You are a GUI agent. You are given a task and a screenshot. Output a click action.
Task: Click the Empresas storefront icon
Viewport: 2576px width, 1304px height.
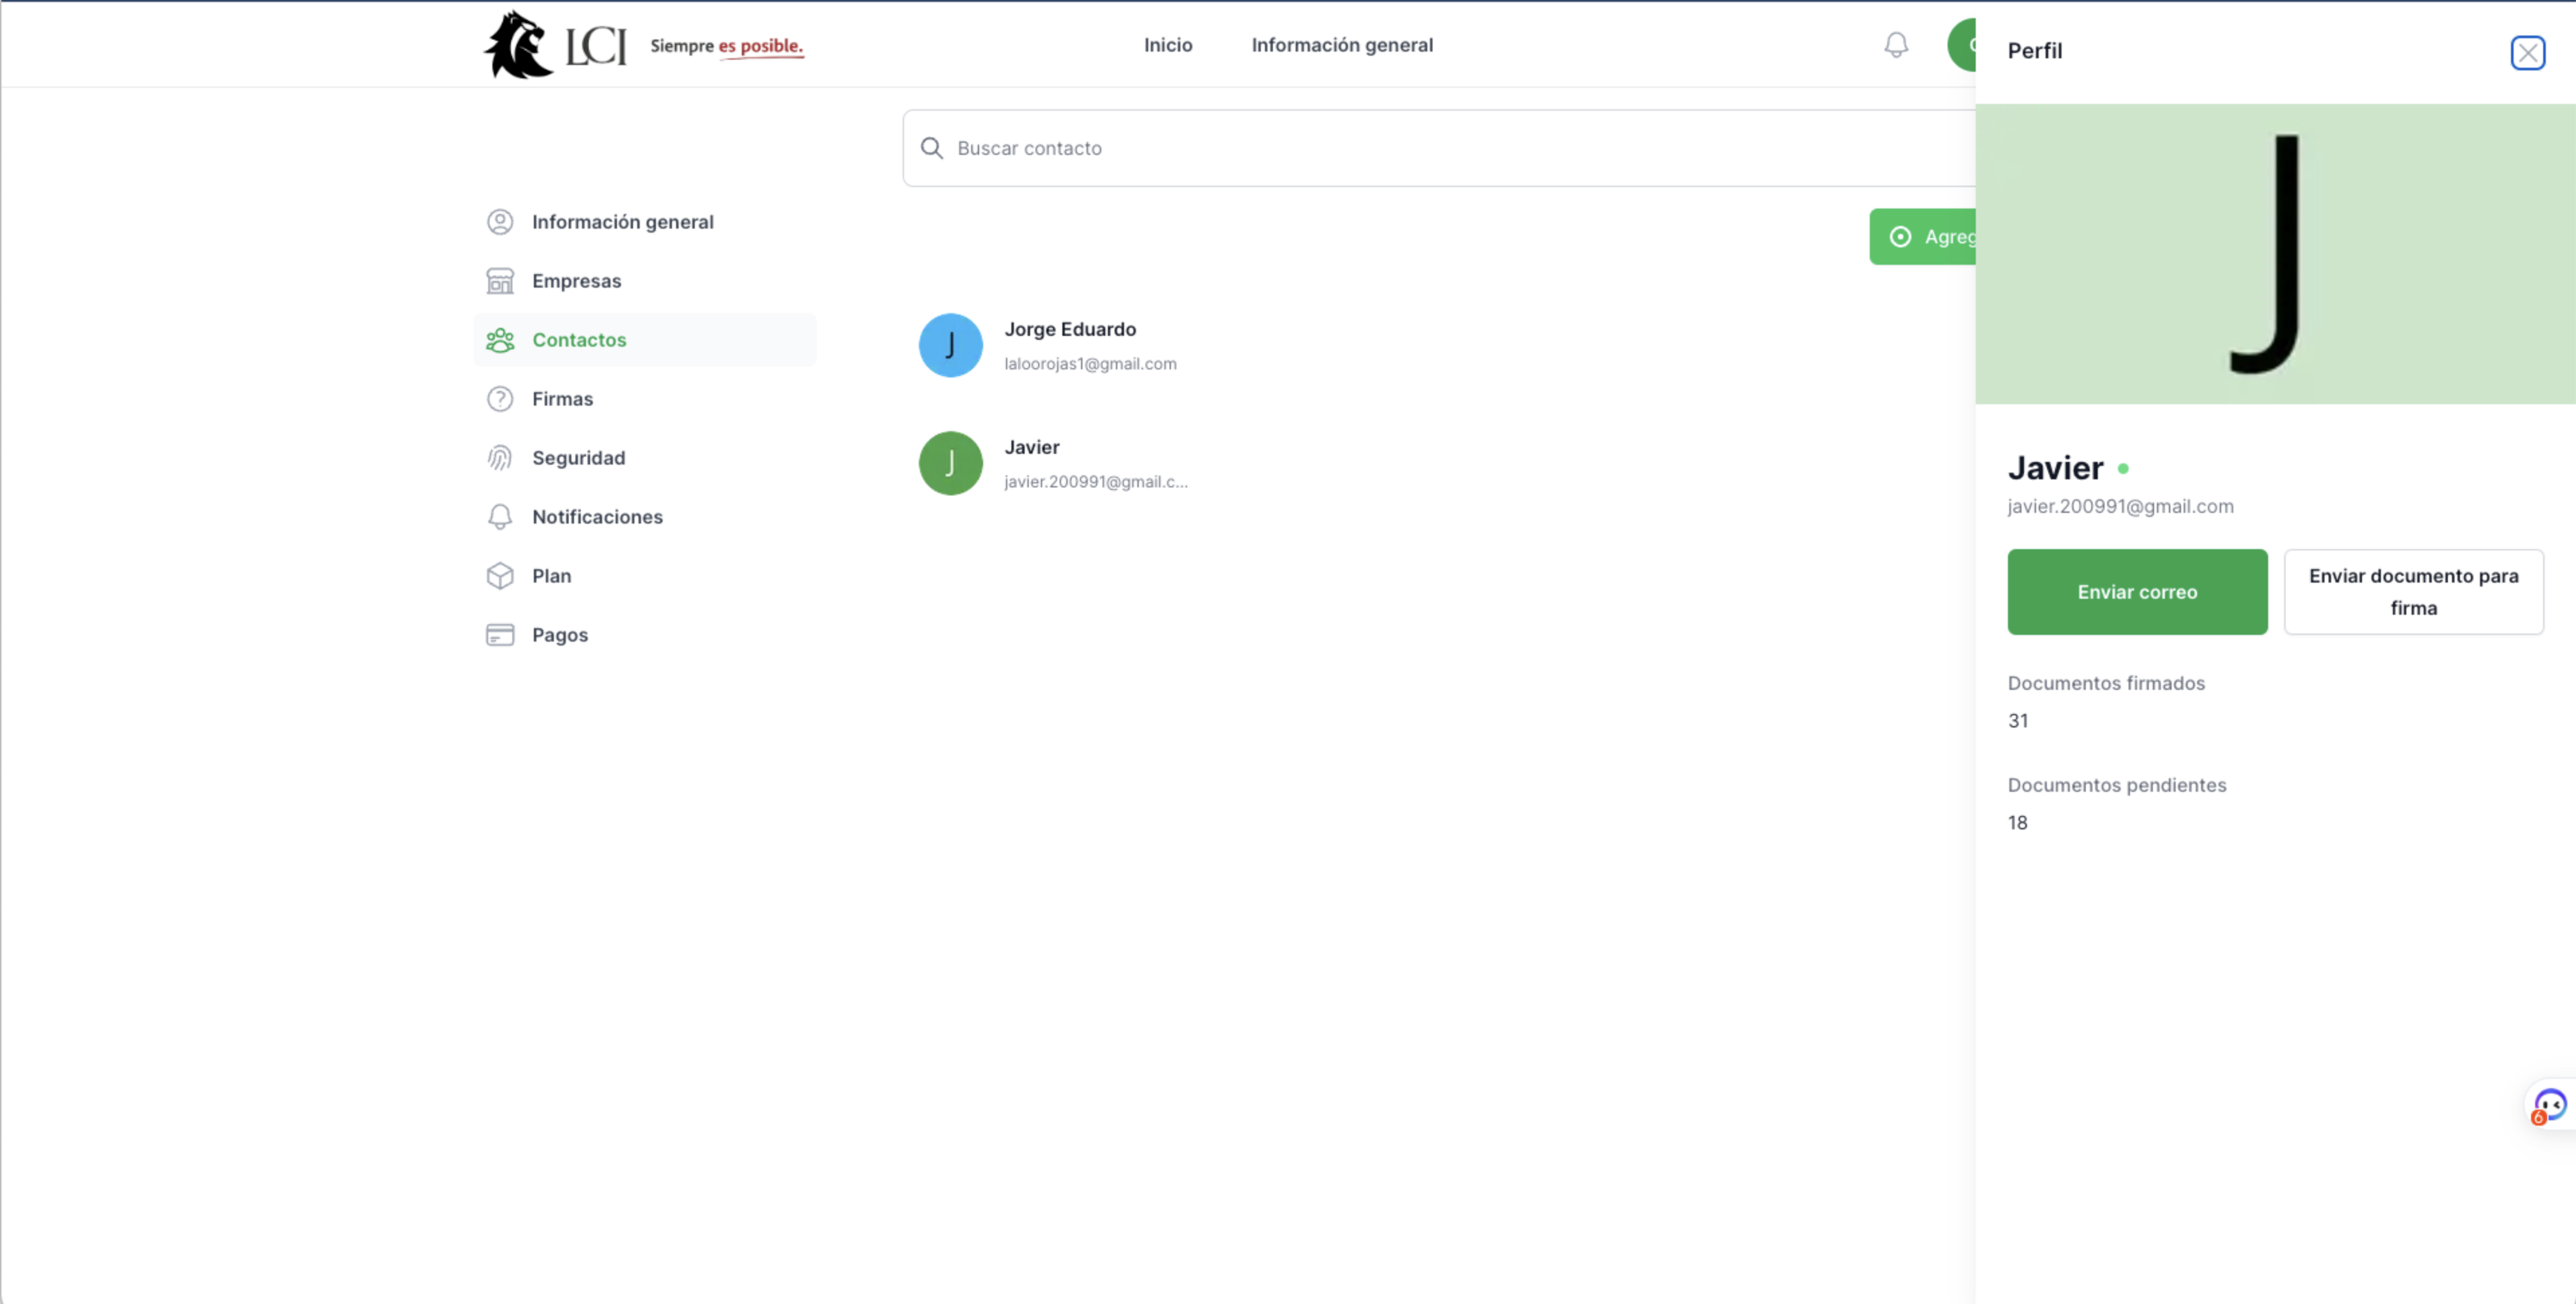500,281
